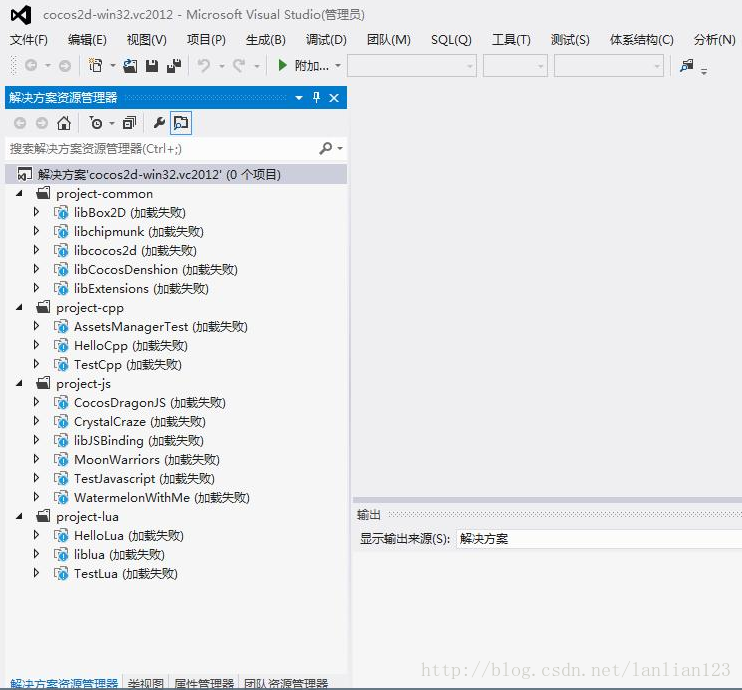742x690 pixels.
Task: Open the 文件(F) menu
Action: tap(28, 40)
